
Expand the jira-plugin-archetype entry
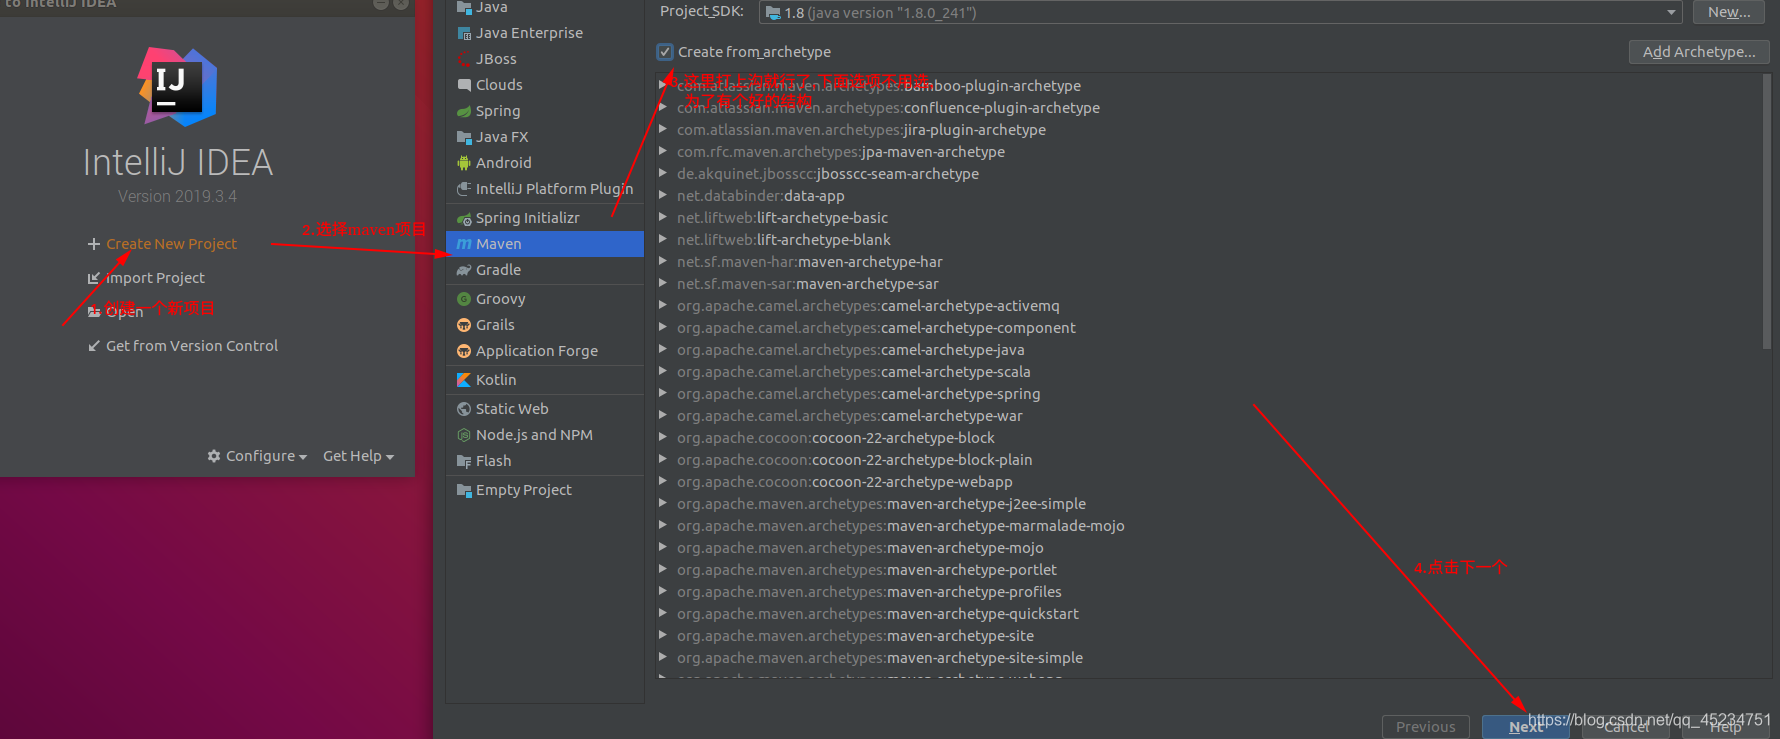click(x=663, y=129)
